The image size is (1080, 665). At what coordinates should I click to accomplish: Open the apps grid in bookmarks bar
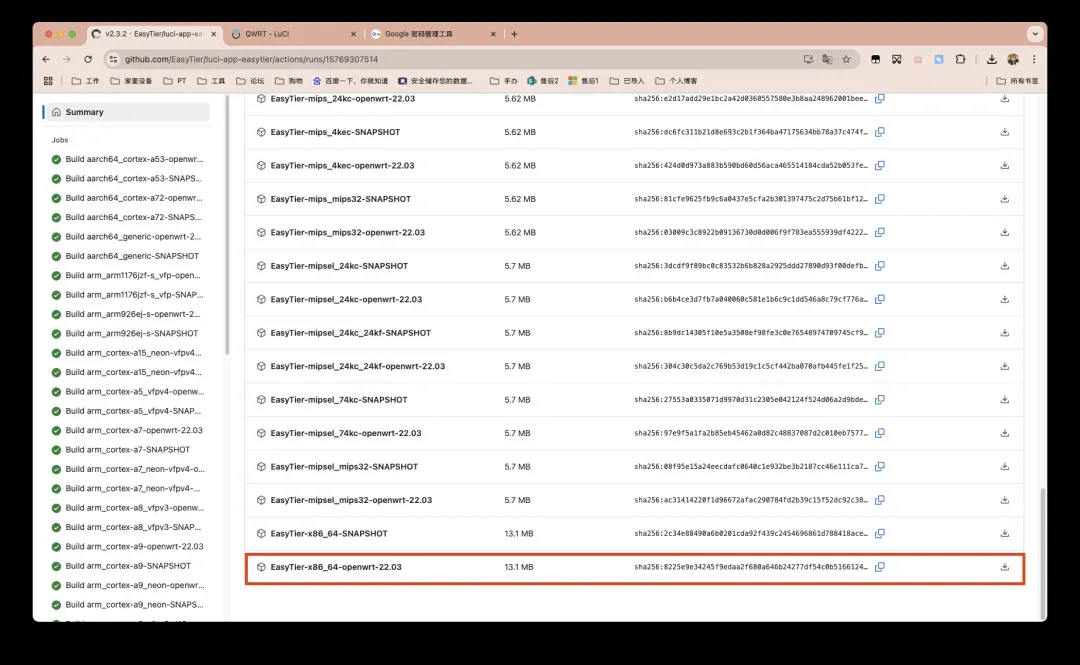[x=48, y=81]
